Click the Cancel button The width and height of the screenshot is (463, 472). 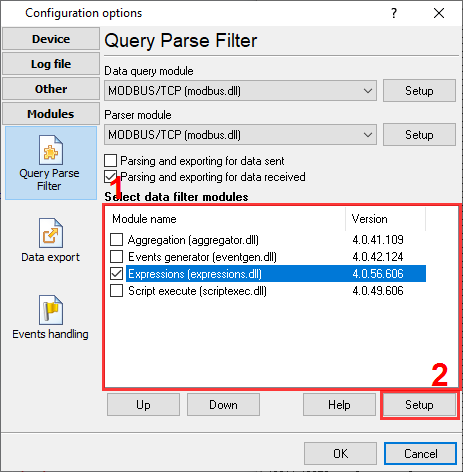(420, 454)
